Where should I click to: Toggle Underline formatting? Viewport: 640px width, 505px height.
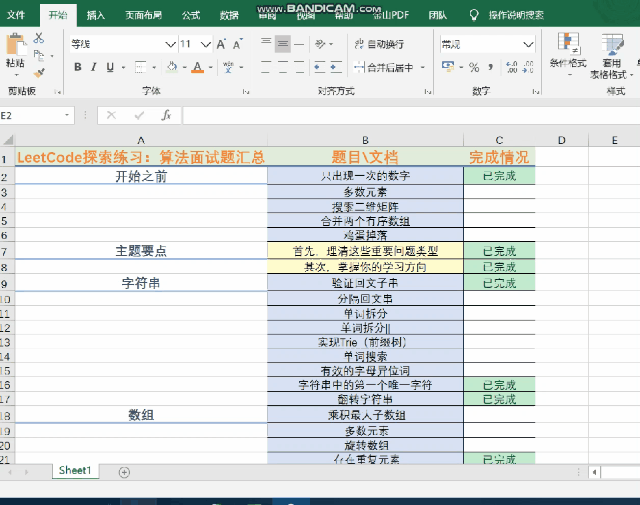[x=110, y=67]
